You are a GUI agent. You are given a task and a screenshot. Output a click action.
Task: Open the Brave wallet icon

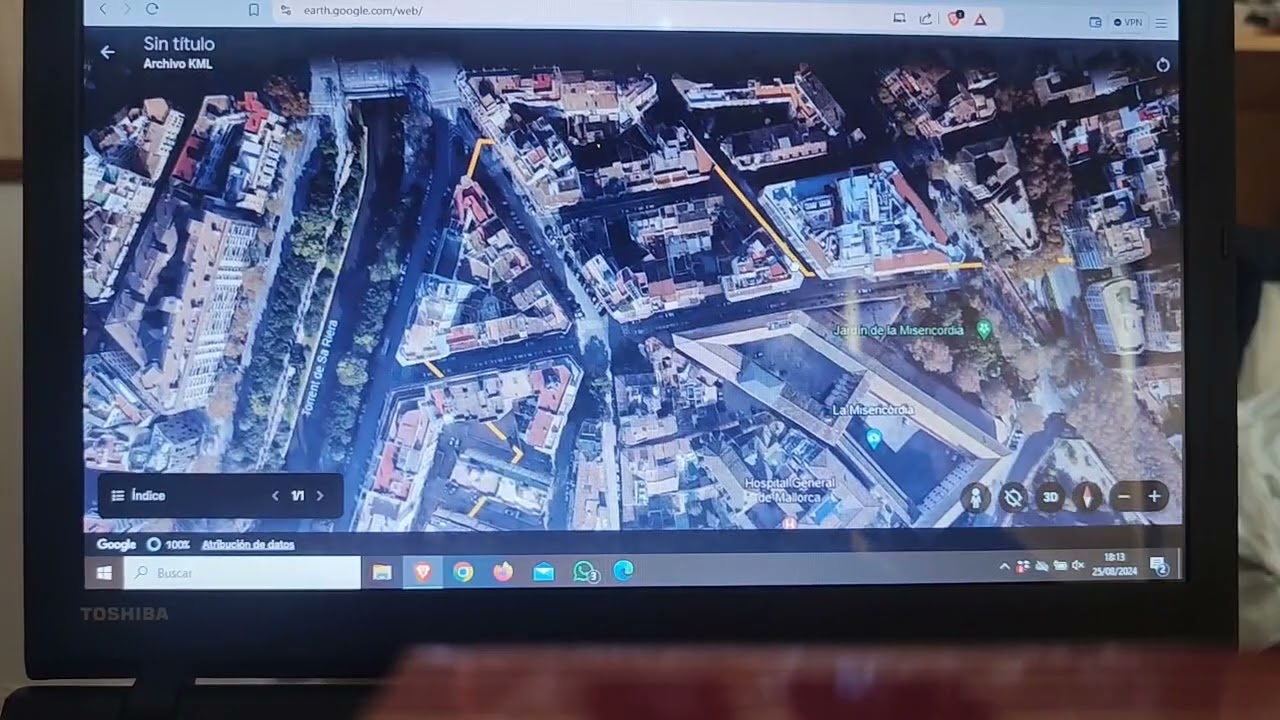1094,22
